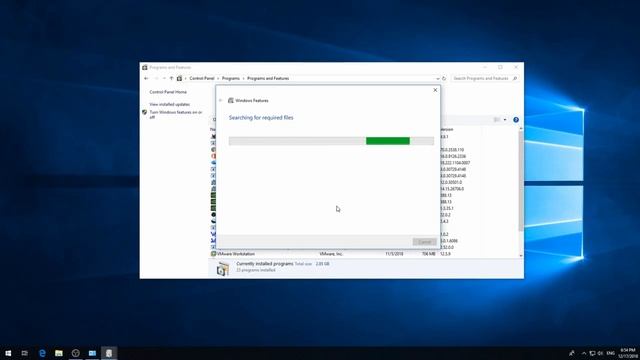The image size is (640, 360).
Task: Click the Currently installed programs icon
Action: point(223,269)
